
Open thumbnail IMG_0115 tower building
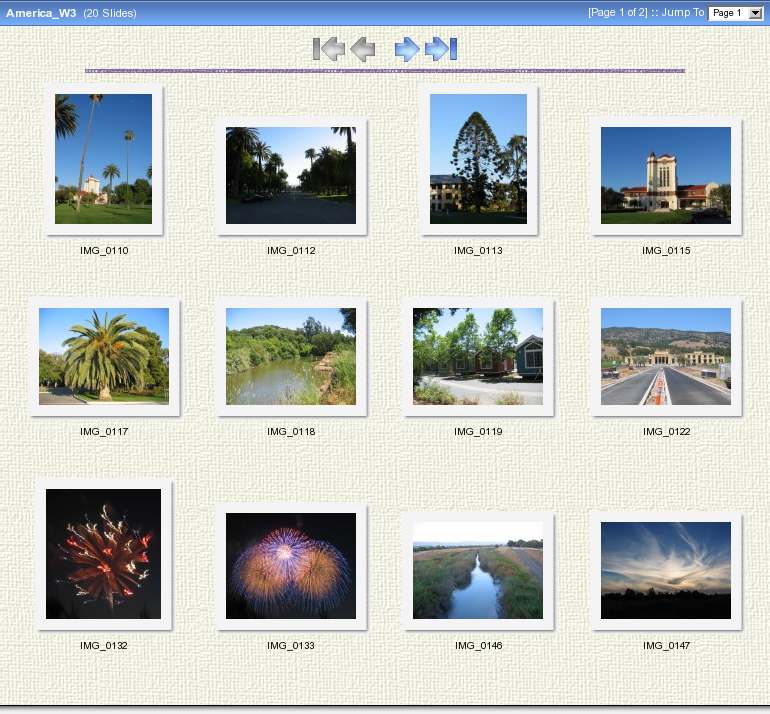(x=666, y=176)
